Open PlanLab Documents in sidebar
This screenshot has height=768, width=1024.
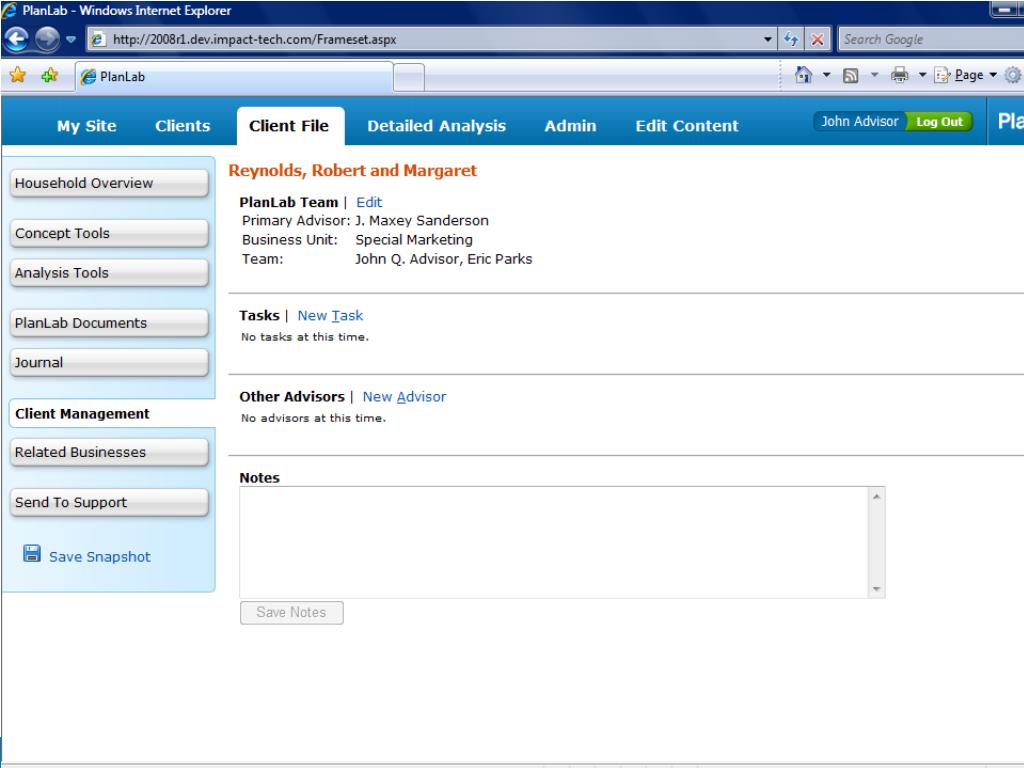[x=109, y=323]
